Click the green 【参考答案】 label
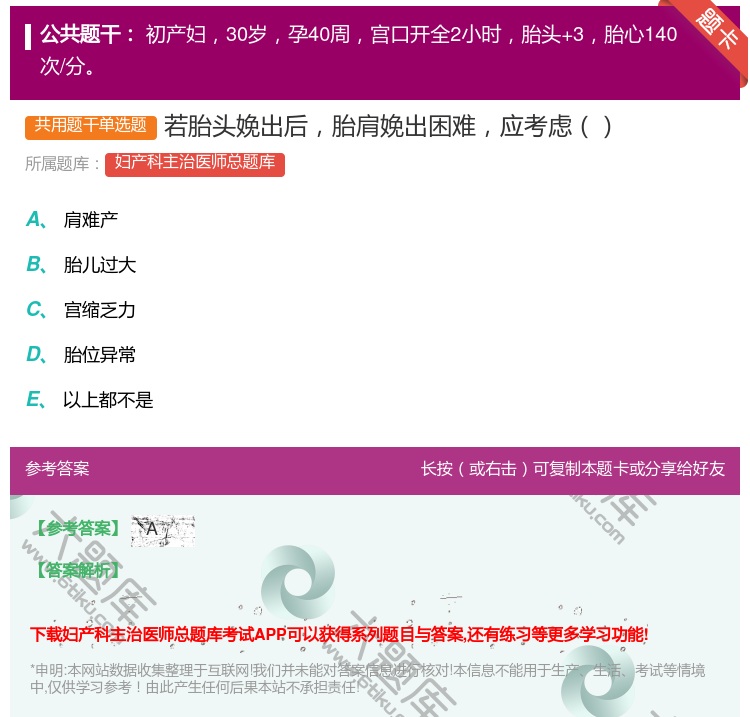Image resolution: width=750 pixels, height=717 pixels. pos(77,529)
